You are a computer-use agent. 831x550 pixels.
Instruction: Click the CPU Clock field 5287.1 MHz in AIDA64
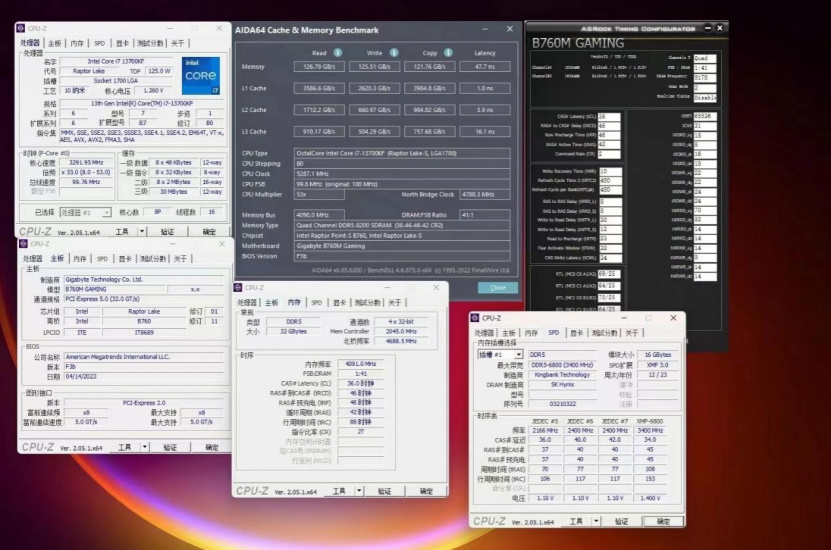click(x=402, y=173)
